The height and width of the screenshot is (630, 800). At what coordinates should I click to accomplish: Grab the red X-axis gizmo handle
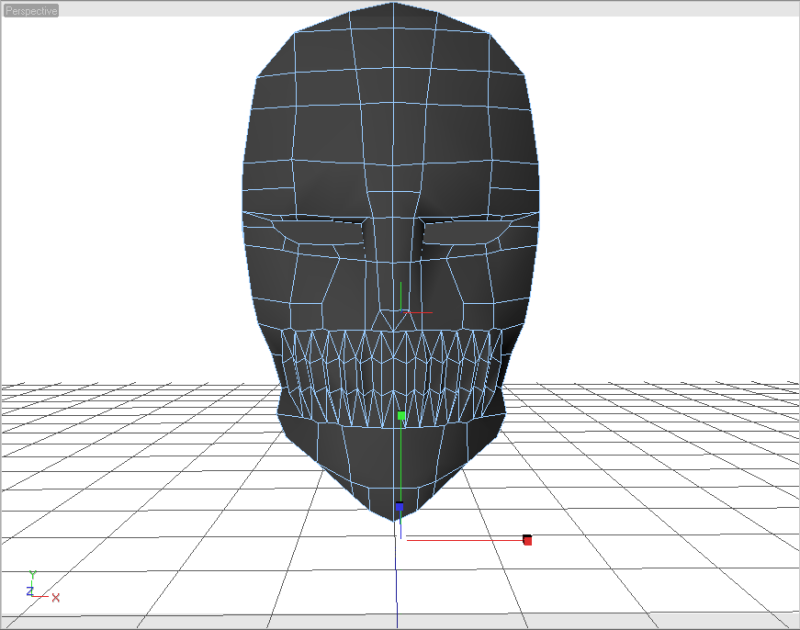click(528, 540)
